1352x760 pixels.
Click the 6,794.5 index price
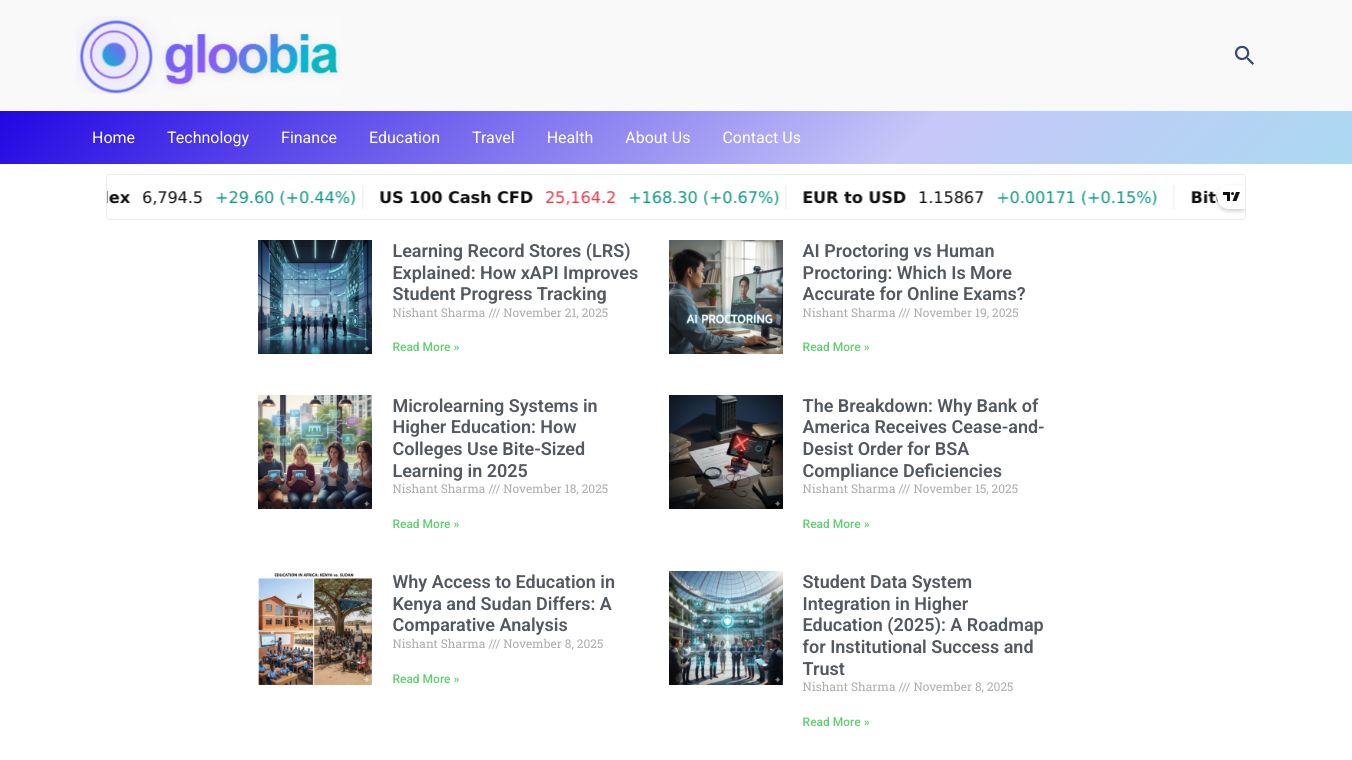click(172, 198)
